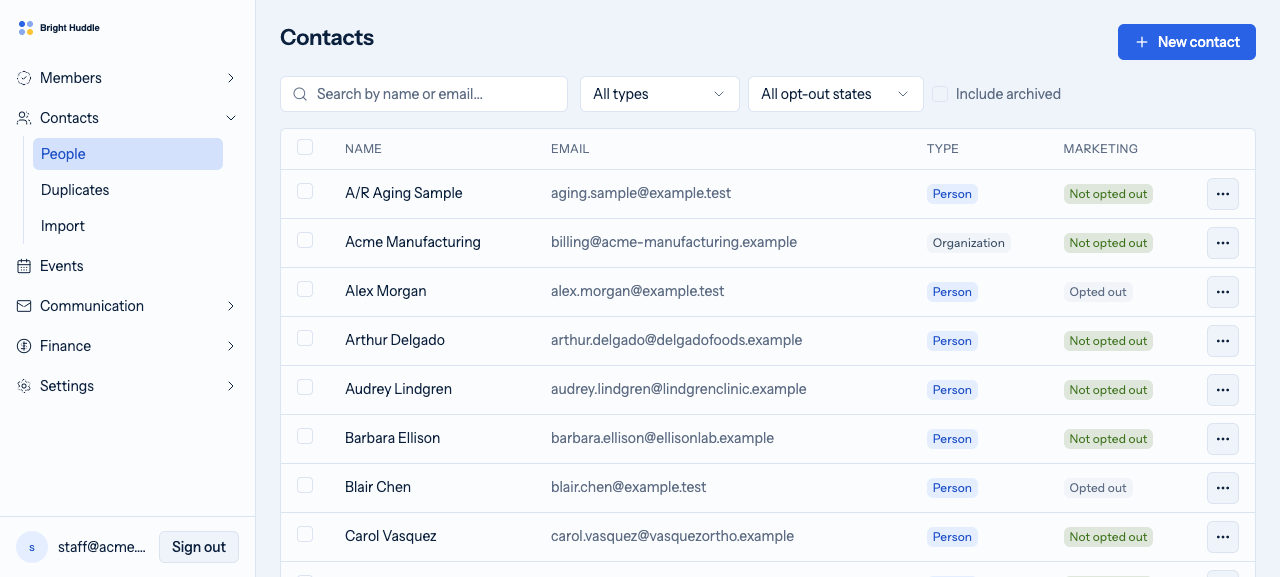Click the Members sidebar icon
The width and height of the screenshot is (1280, 577).
coord(24,78)
